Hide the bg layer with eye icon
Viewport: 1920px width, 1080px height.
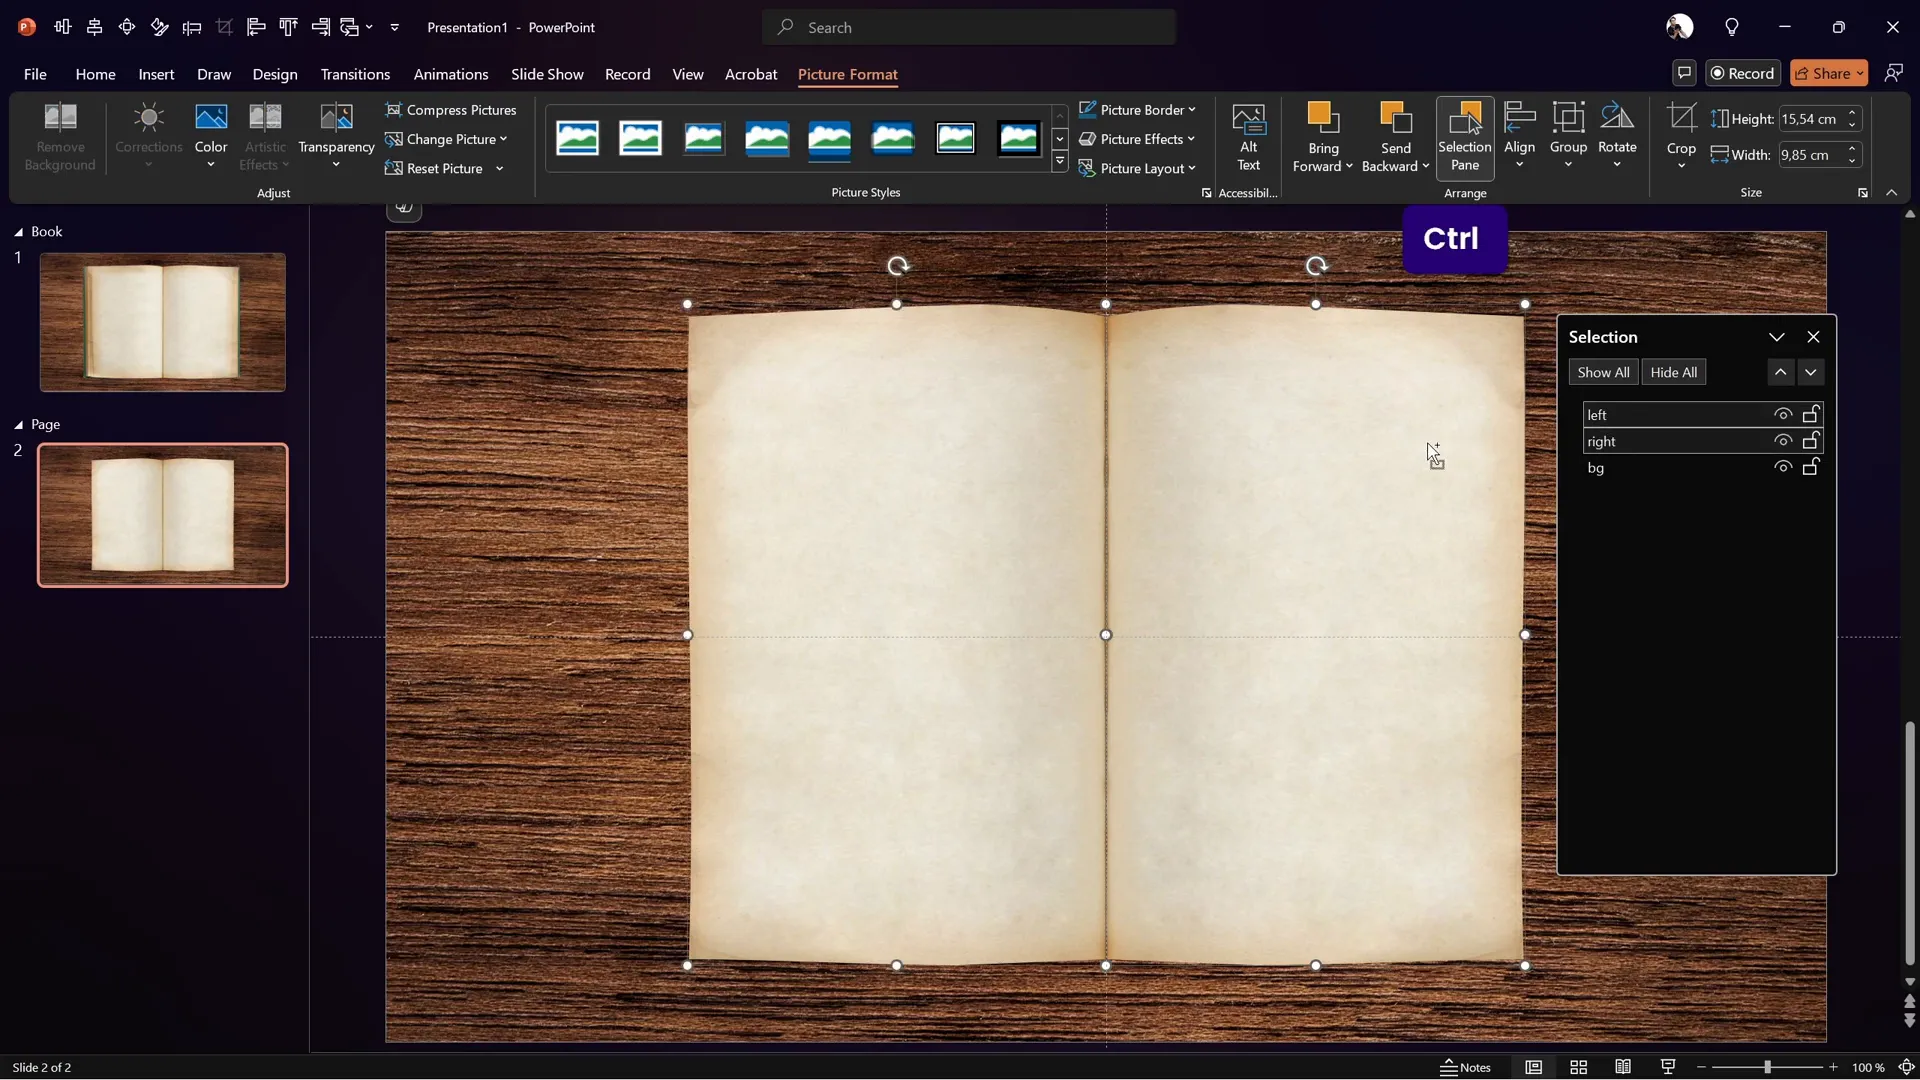click(x=1782, y=467)
